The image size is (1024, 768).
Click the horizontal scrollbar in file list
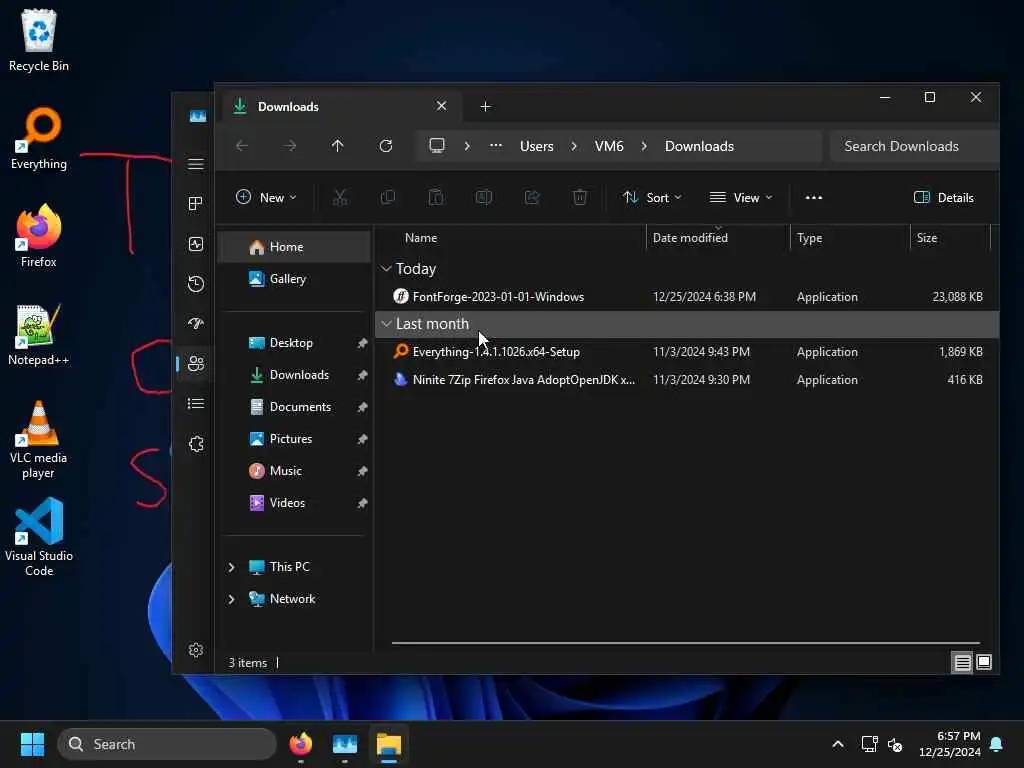pos(686,643)
